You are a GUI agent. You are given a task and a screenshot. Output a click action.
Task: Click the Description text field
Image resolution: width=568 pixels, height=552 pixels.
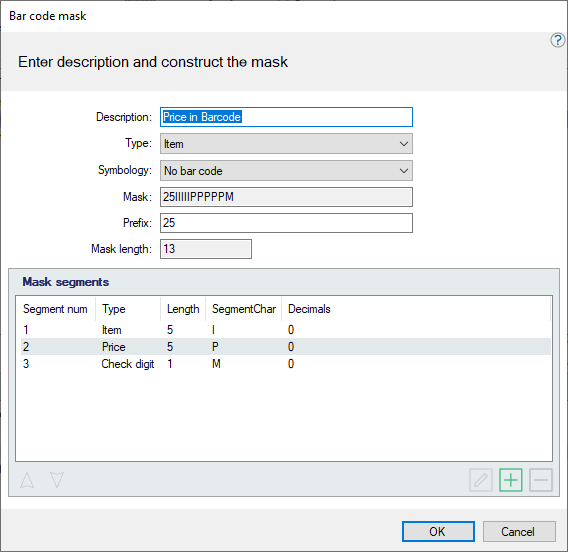click(286, 117)
